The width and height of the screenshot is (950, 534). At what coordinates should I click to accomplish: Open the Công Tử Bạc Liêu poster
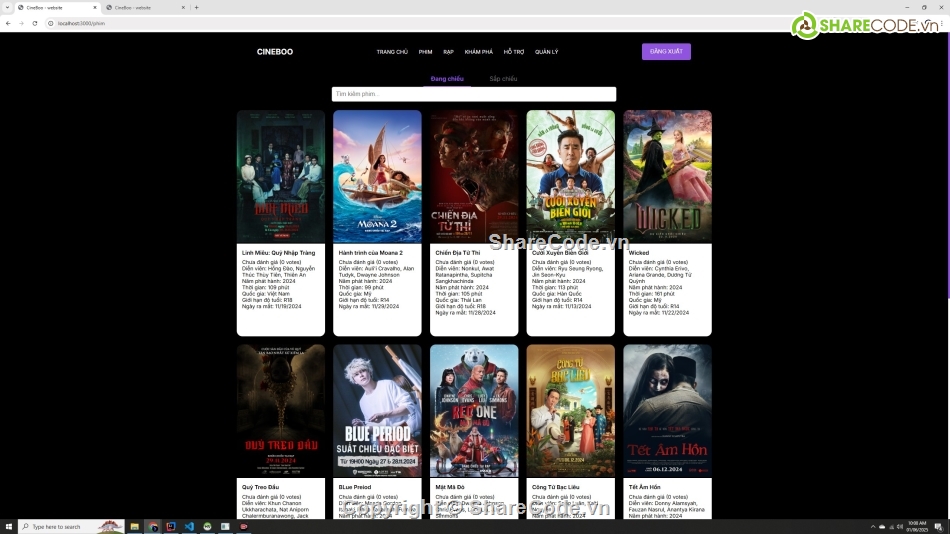(570, 411)
